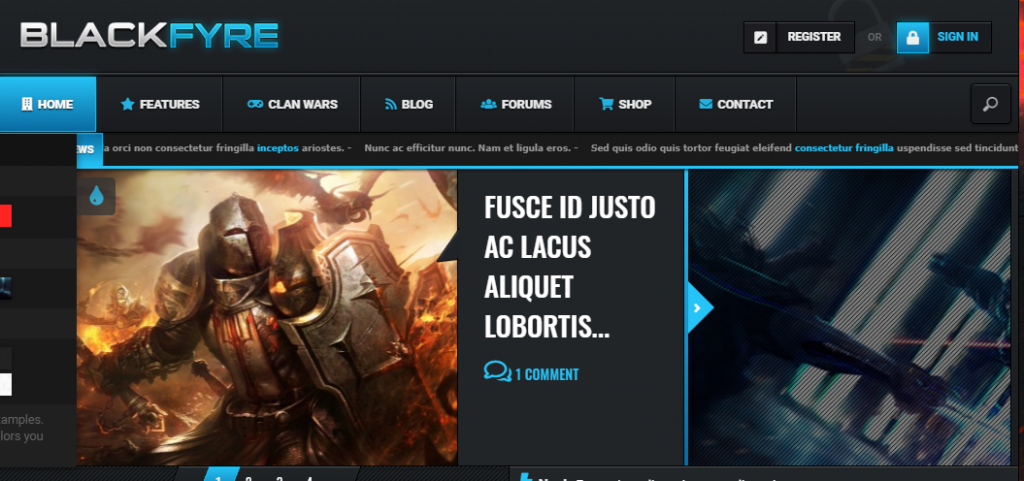Click the BlackFyre logo
Viewport: 1024px width, 481px height.
point(150,36)
